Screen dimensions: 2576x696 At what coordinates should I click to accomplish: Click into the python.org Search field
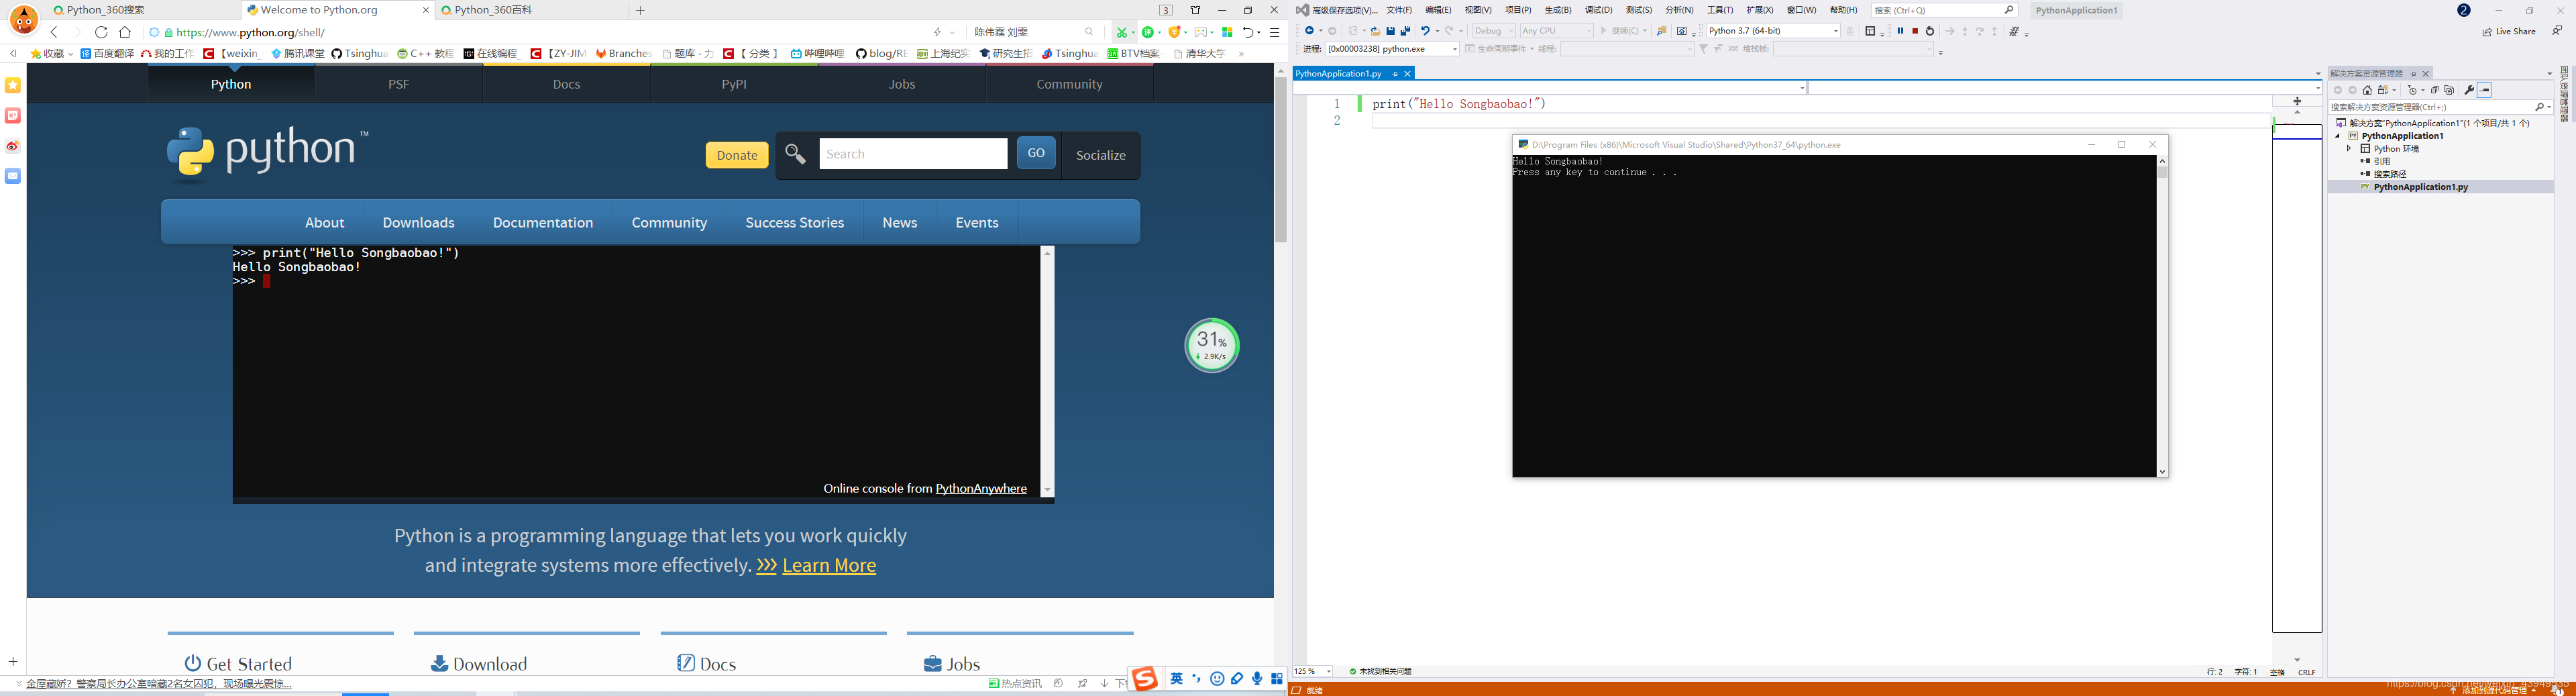coord(913,154)
